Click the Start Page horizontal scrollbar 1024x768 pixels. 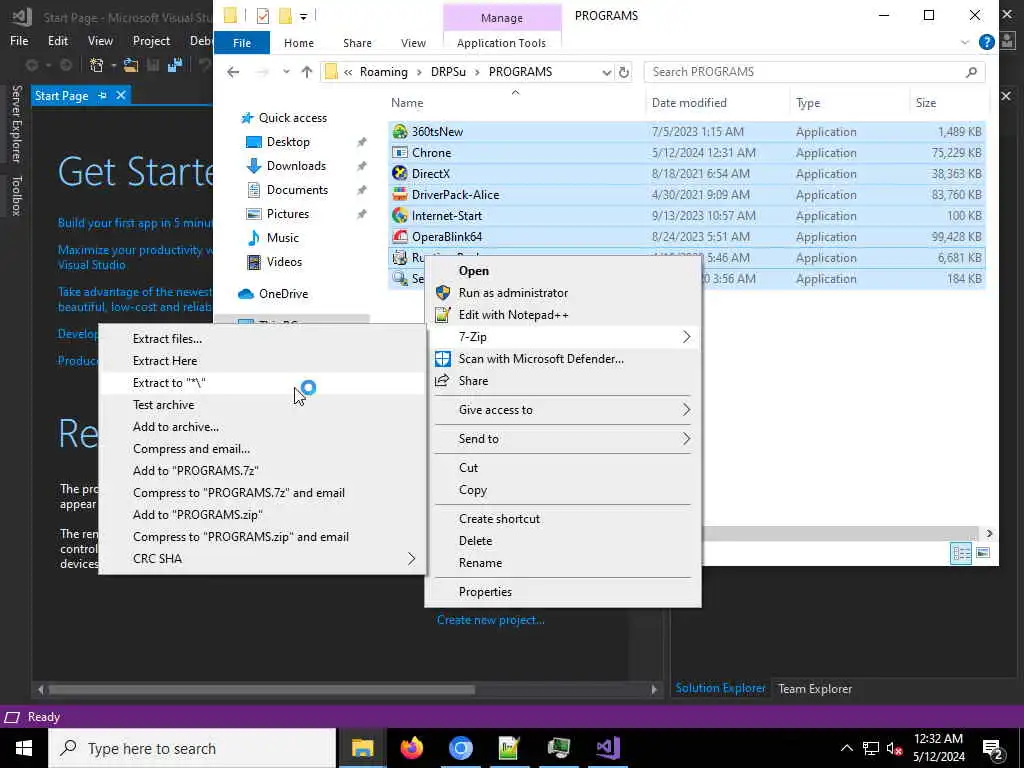coord(261,690)
